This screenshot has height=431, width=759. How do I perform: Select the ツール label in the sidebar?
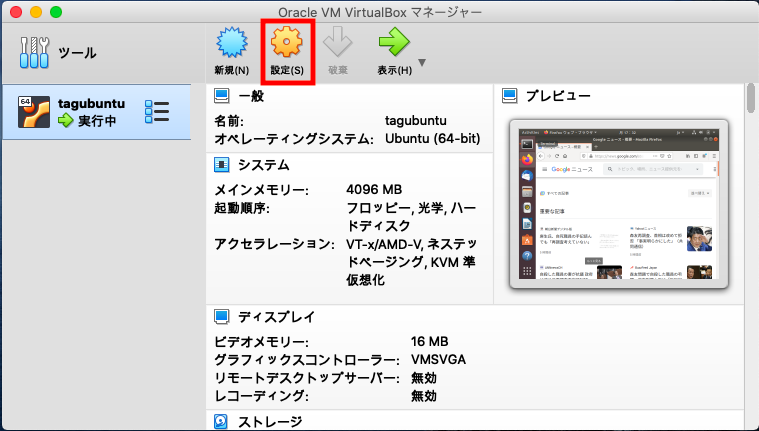[77, 52]
